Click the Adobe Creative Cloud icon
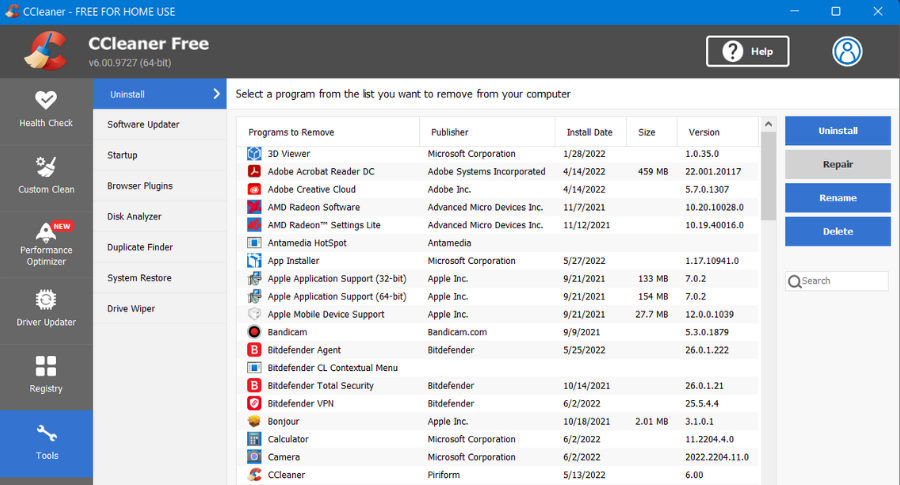The width and height of the screenshot is (900, 485). 254,189
